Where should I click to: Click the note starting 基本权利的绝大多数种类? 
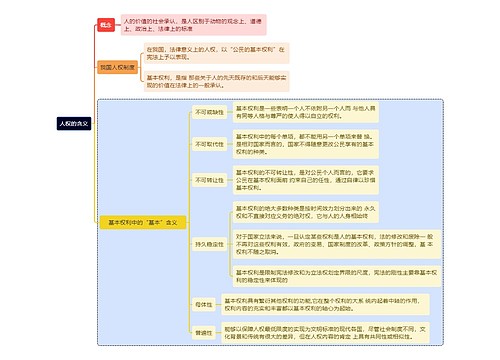pos(306,212)
